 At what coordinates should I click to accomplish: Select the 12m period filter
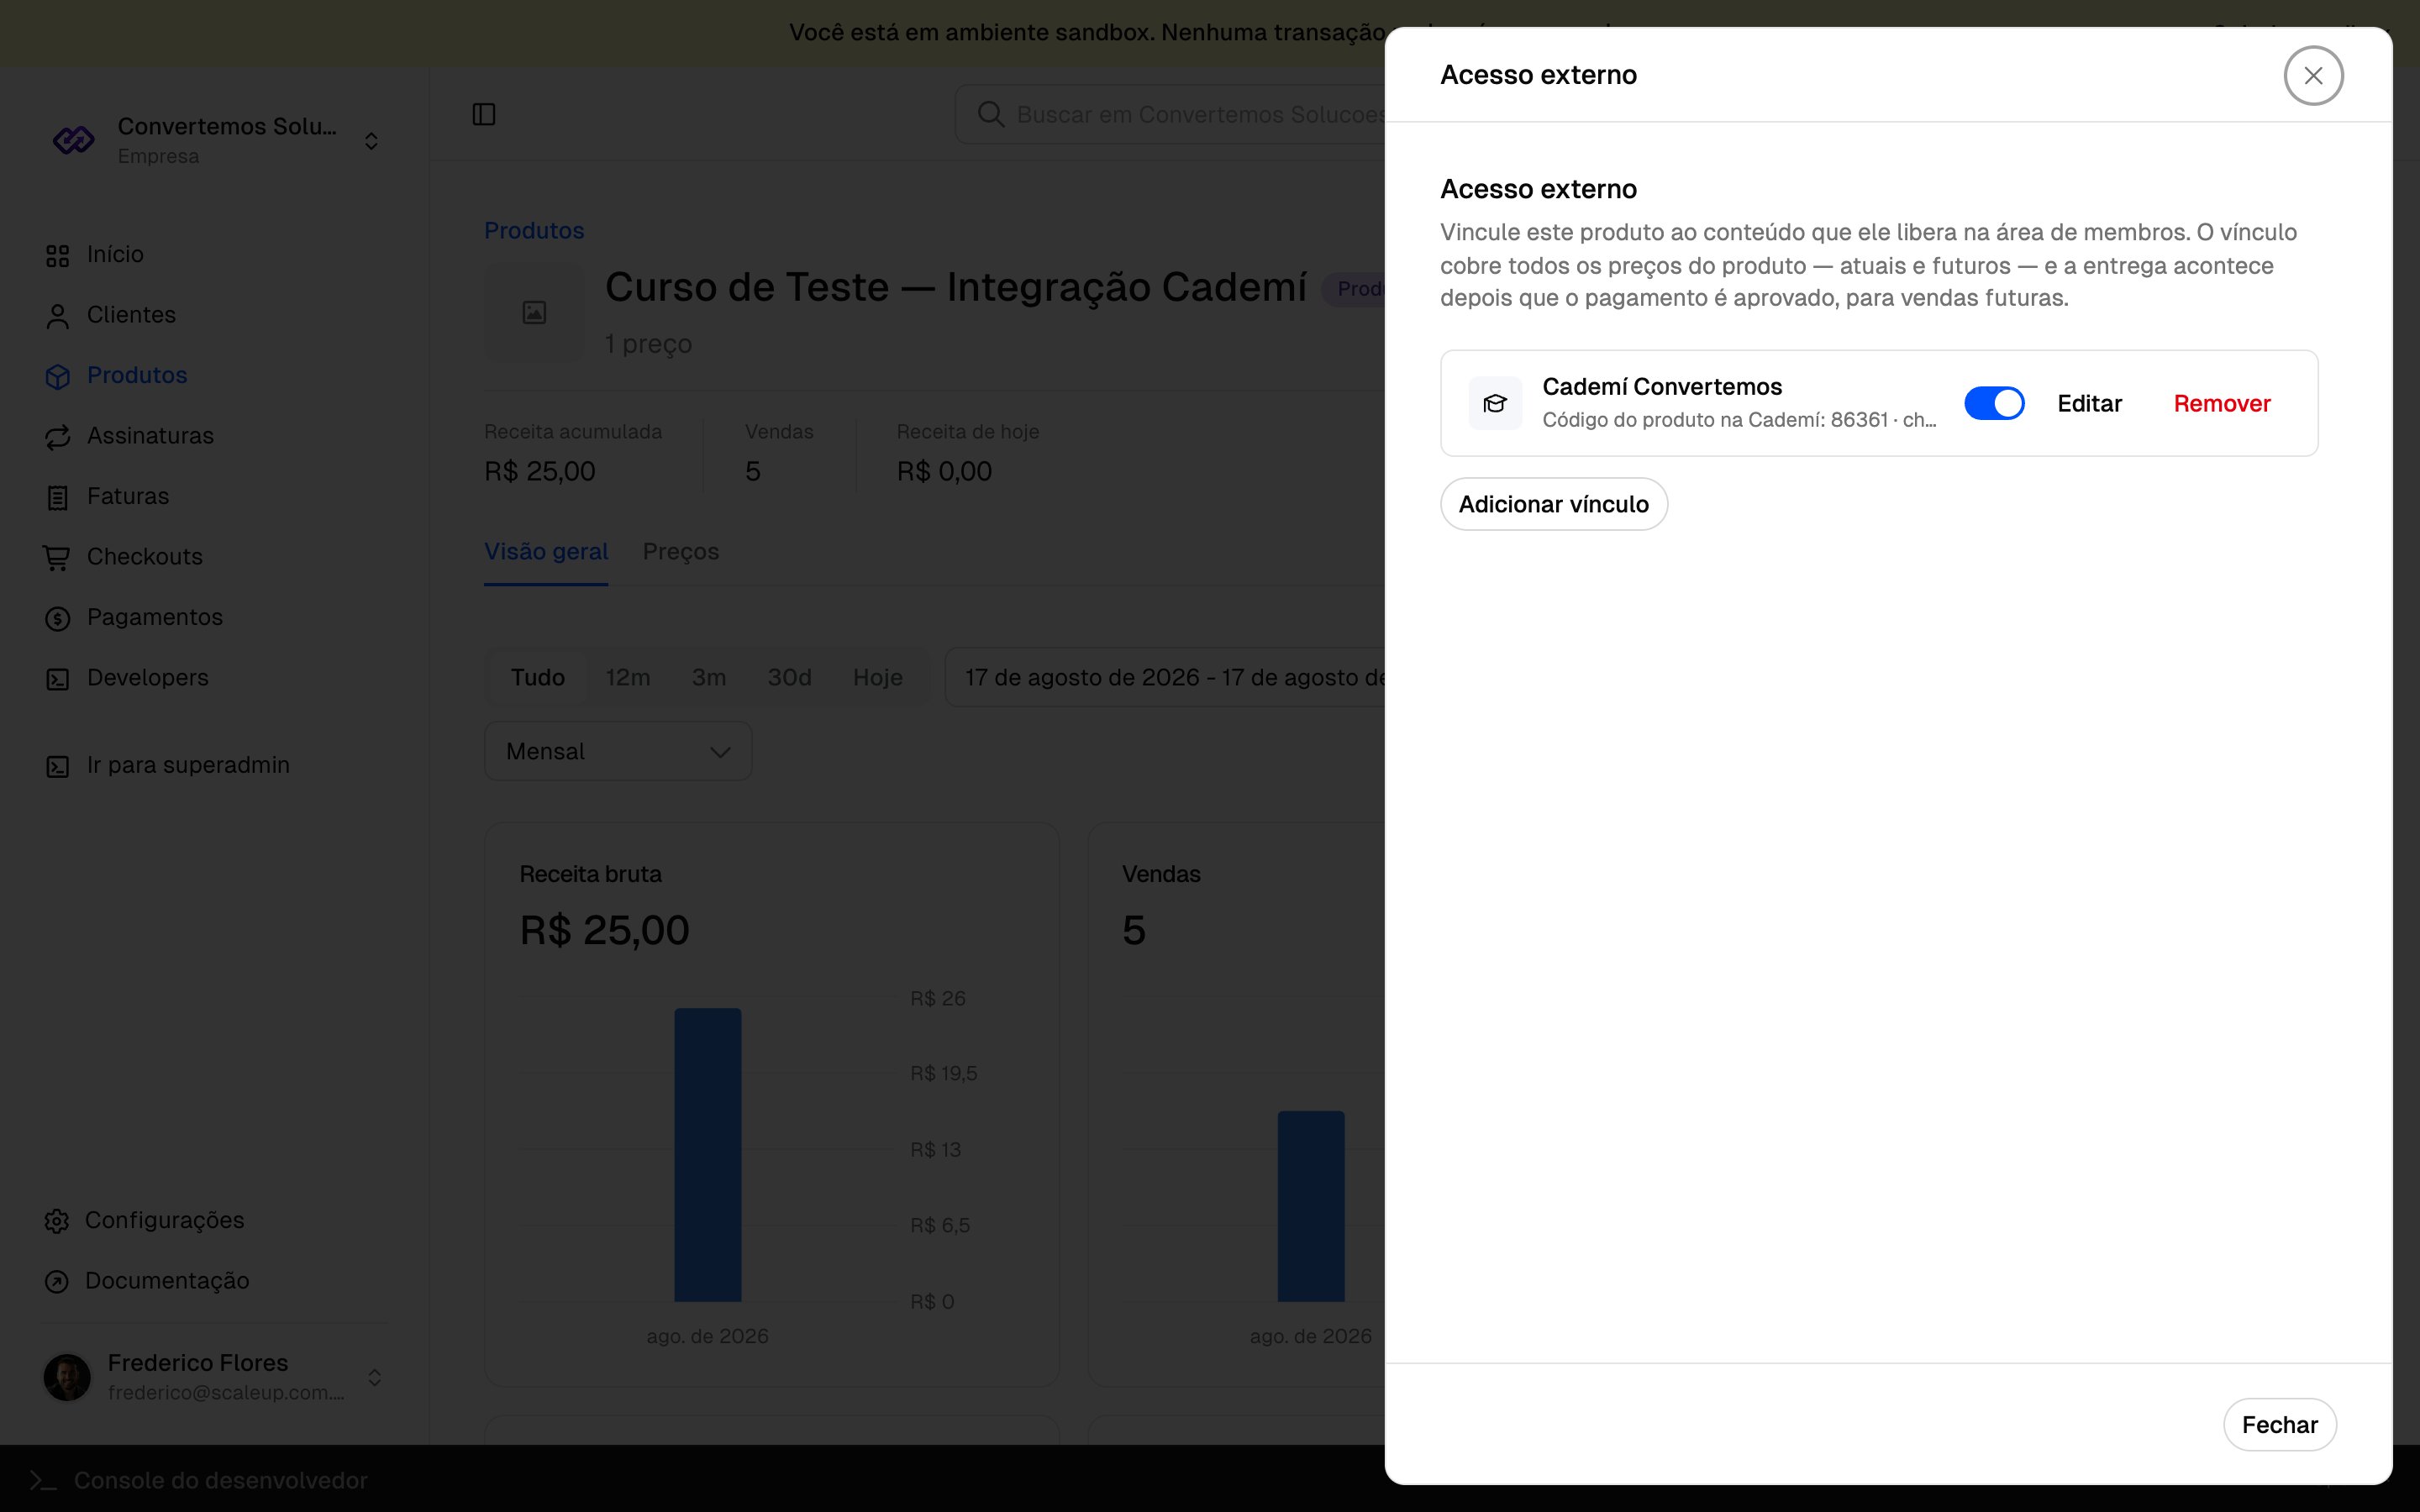coord(628,677)
